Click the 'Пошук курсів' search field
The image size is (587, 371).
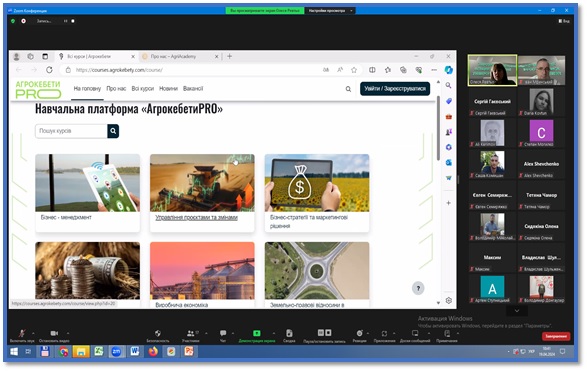[71, 131]
